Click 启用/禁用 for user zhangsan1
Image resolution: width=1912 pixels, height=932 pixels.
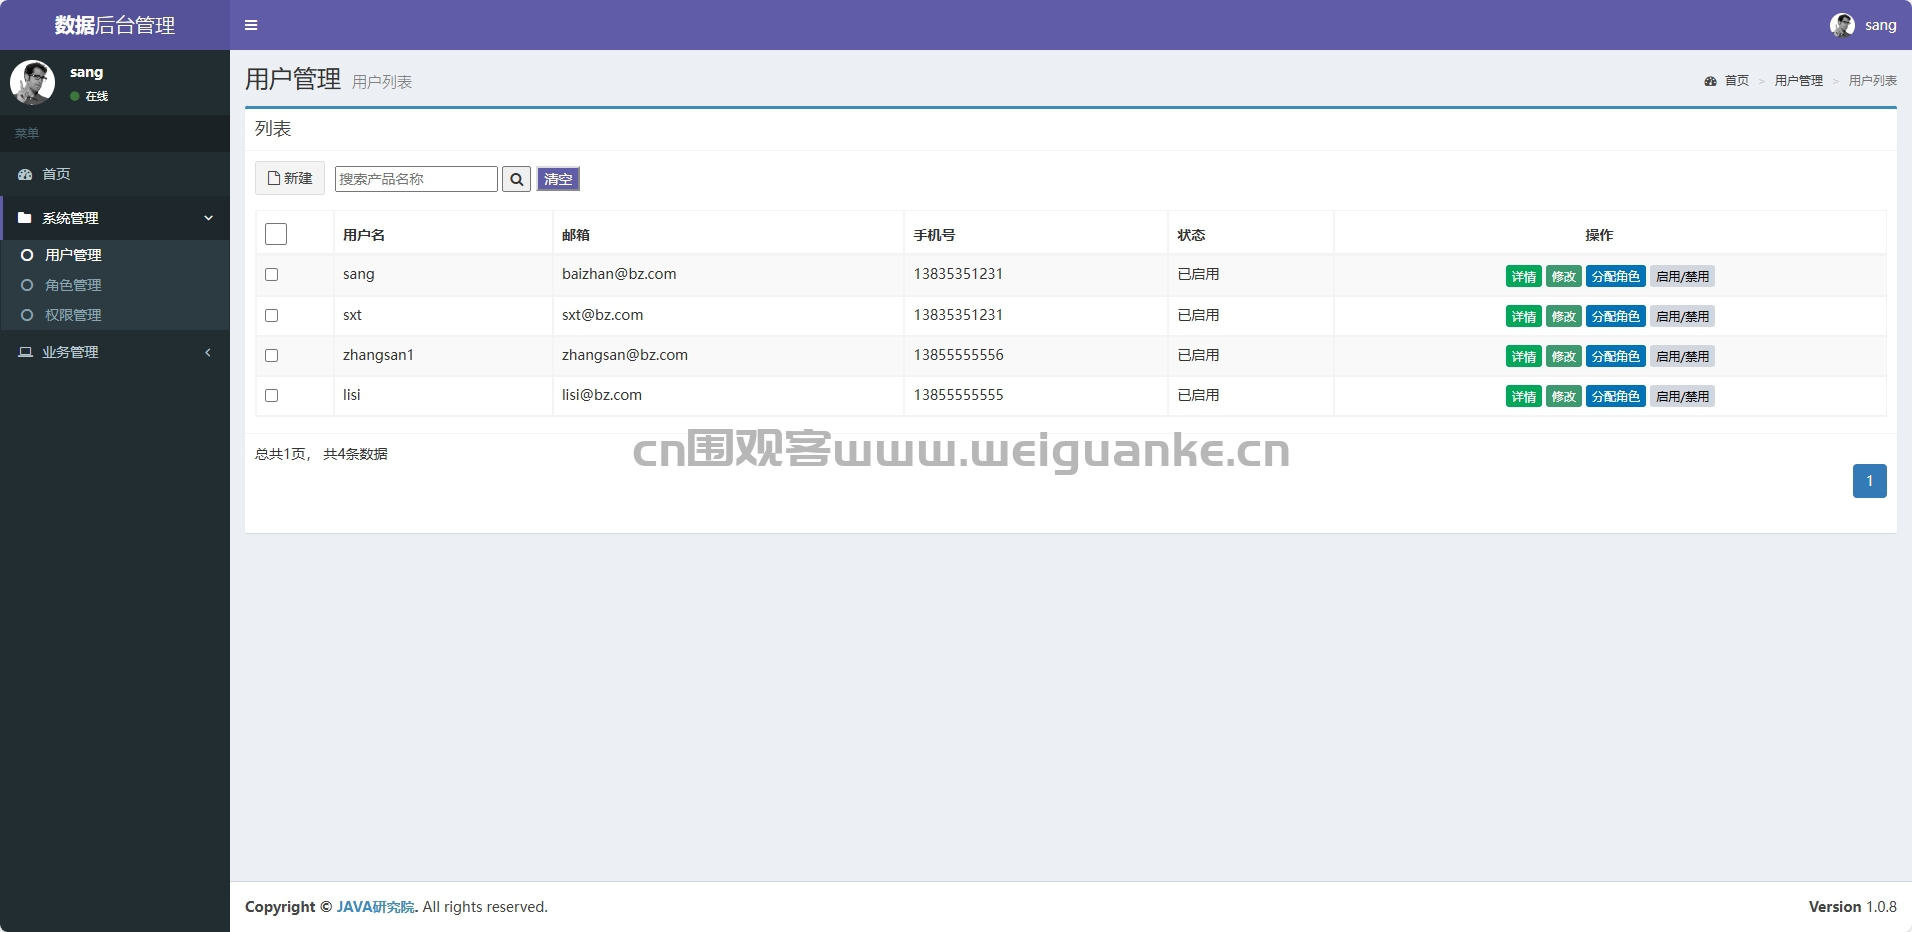pos(1682,357)
